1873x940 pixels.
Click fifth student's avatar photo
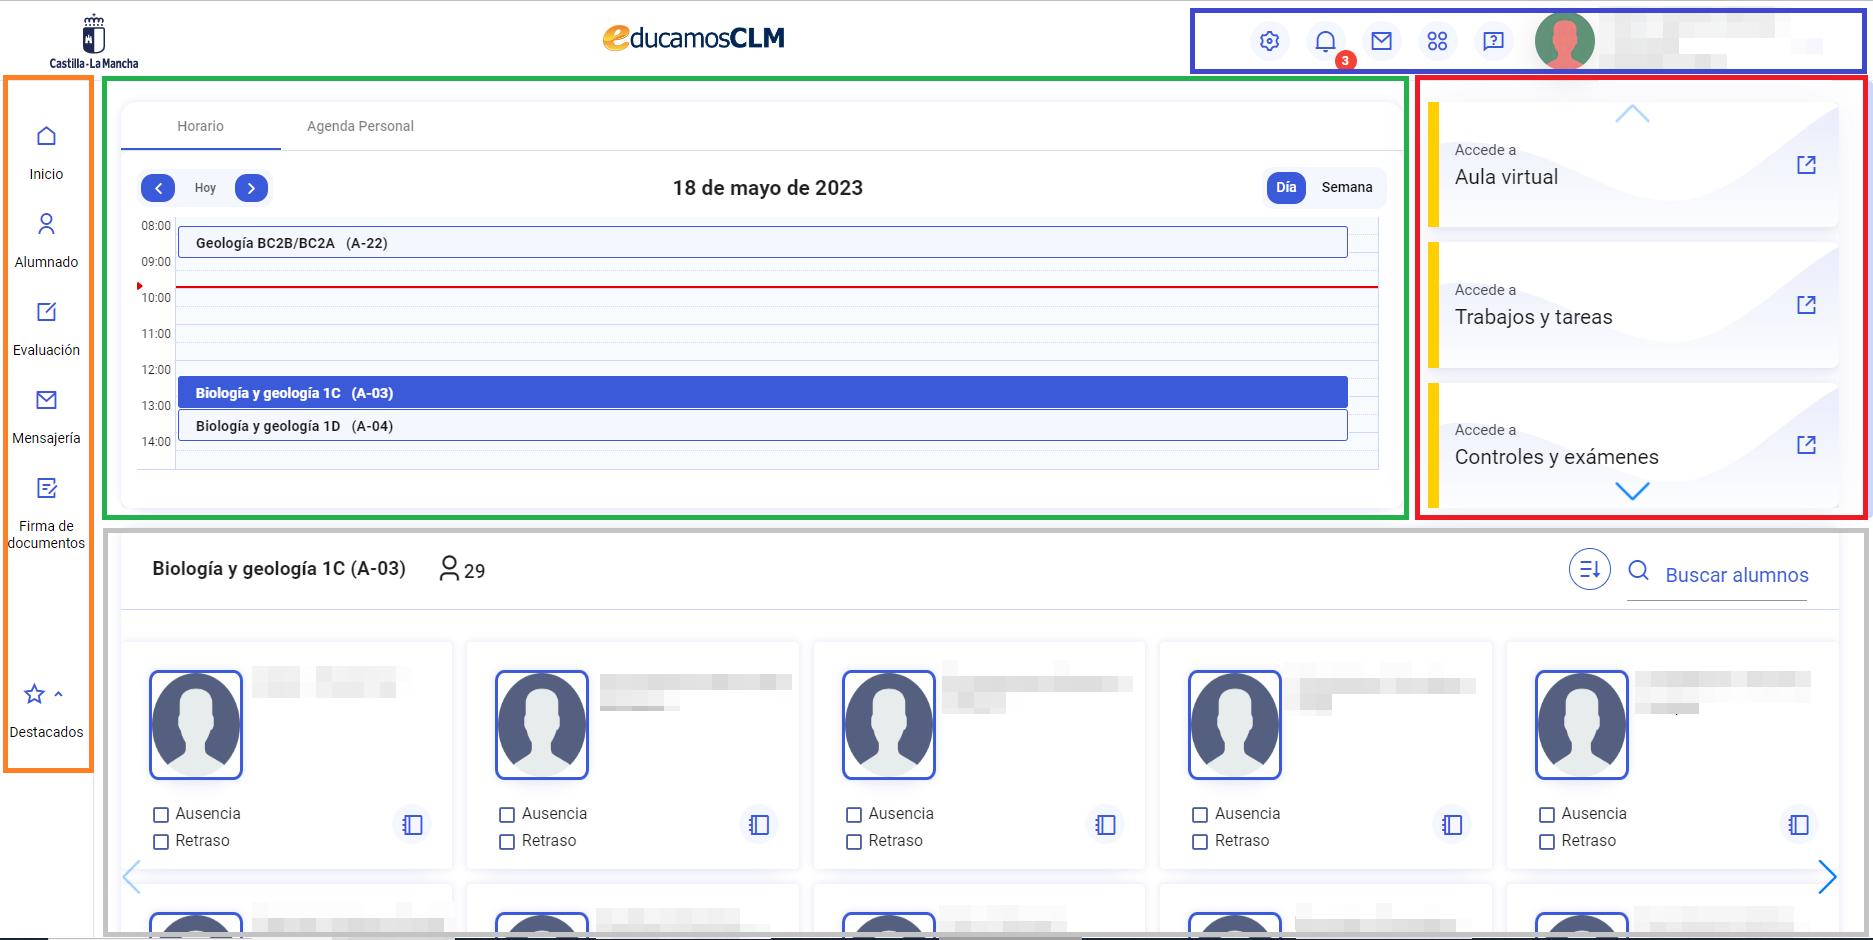tap(1582, 725)
